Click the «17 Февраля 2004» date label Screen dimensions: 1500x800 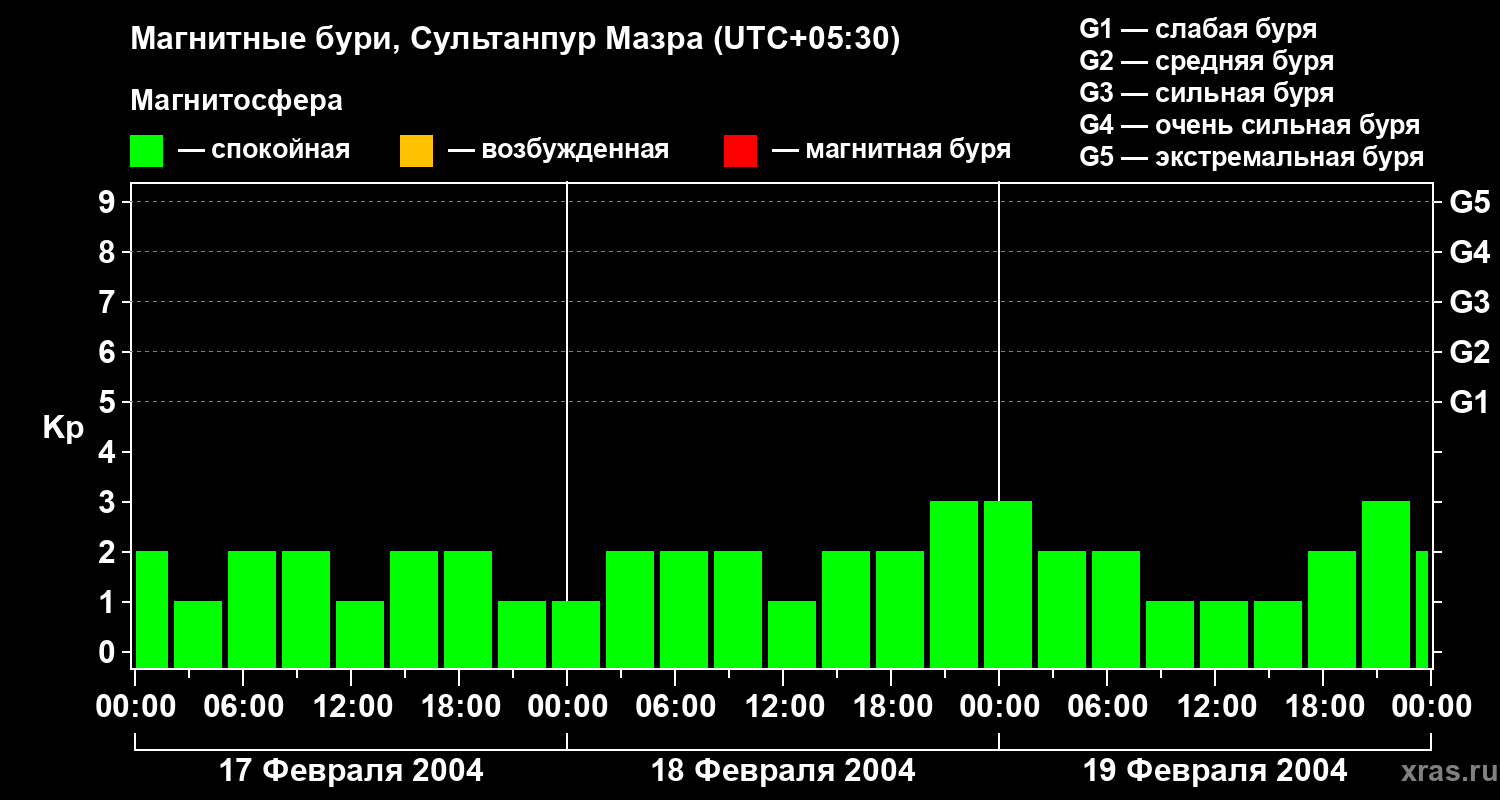click(x=351, y=771)
